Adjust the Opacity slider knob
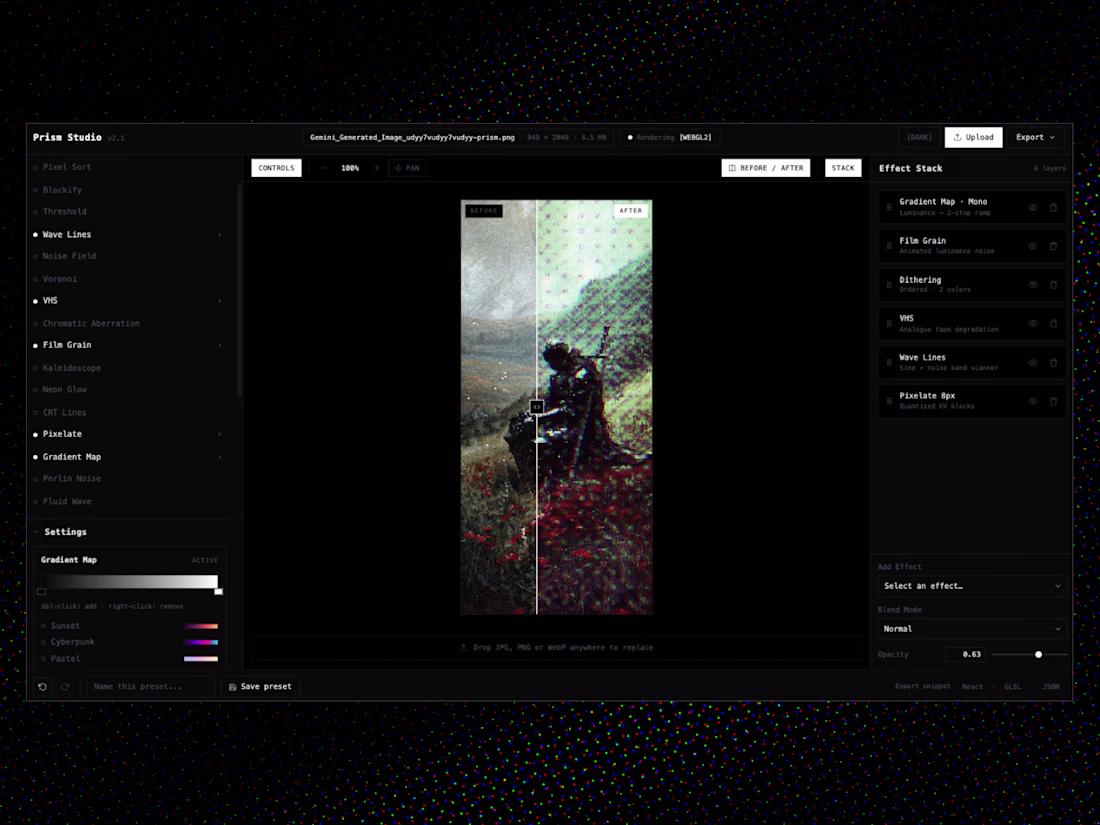Image resolution: width=1100 pixels, height=825 pixels. click(1038, 655)
